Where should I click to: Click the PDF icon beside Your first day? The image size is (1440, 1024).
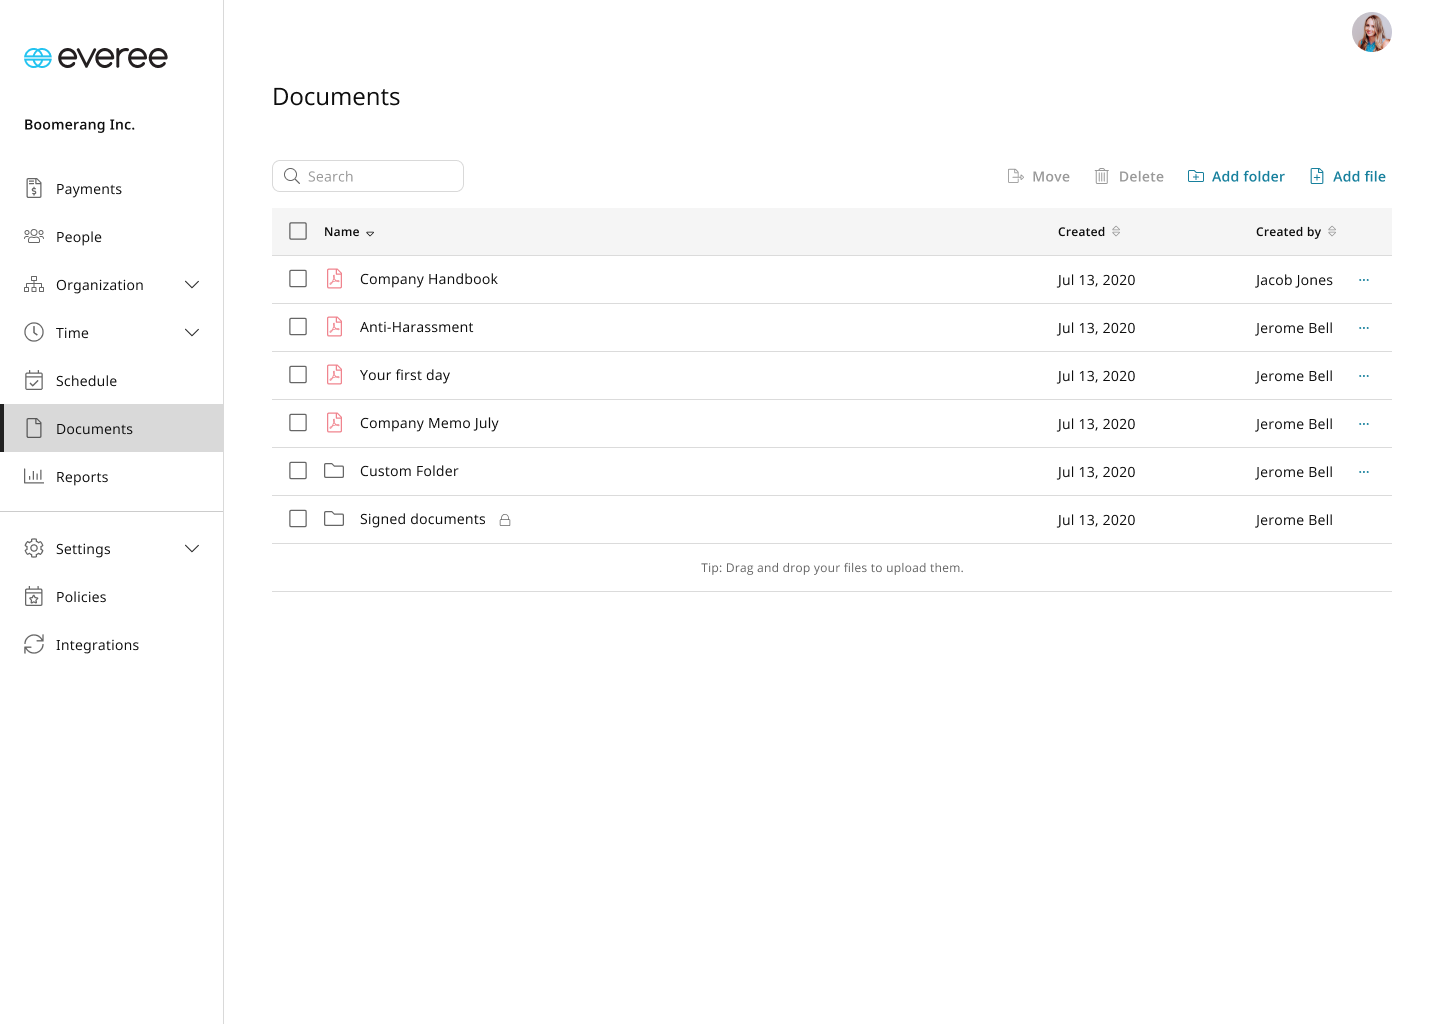pos(335,375)
